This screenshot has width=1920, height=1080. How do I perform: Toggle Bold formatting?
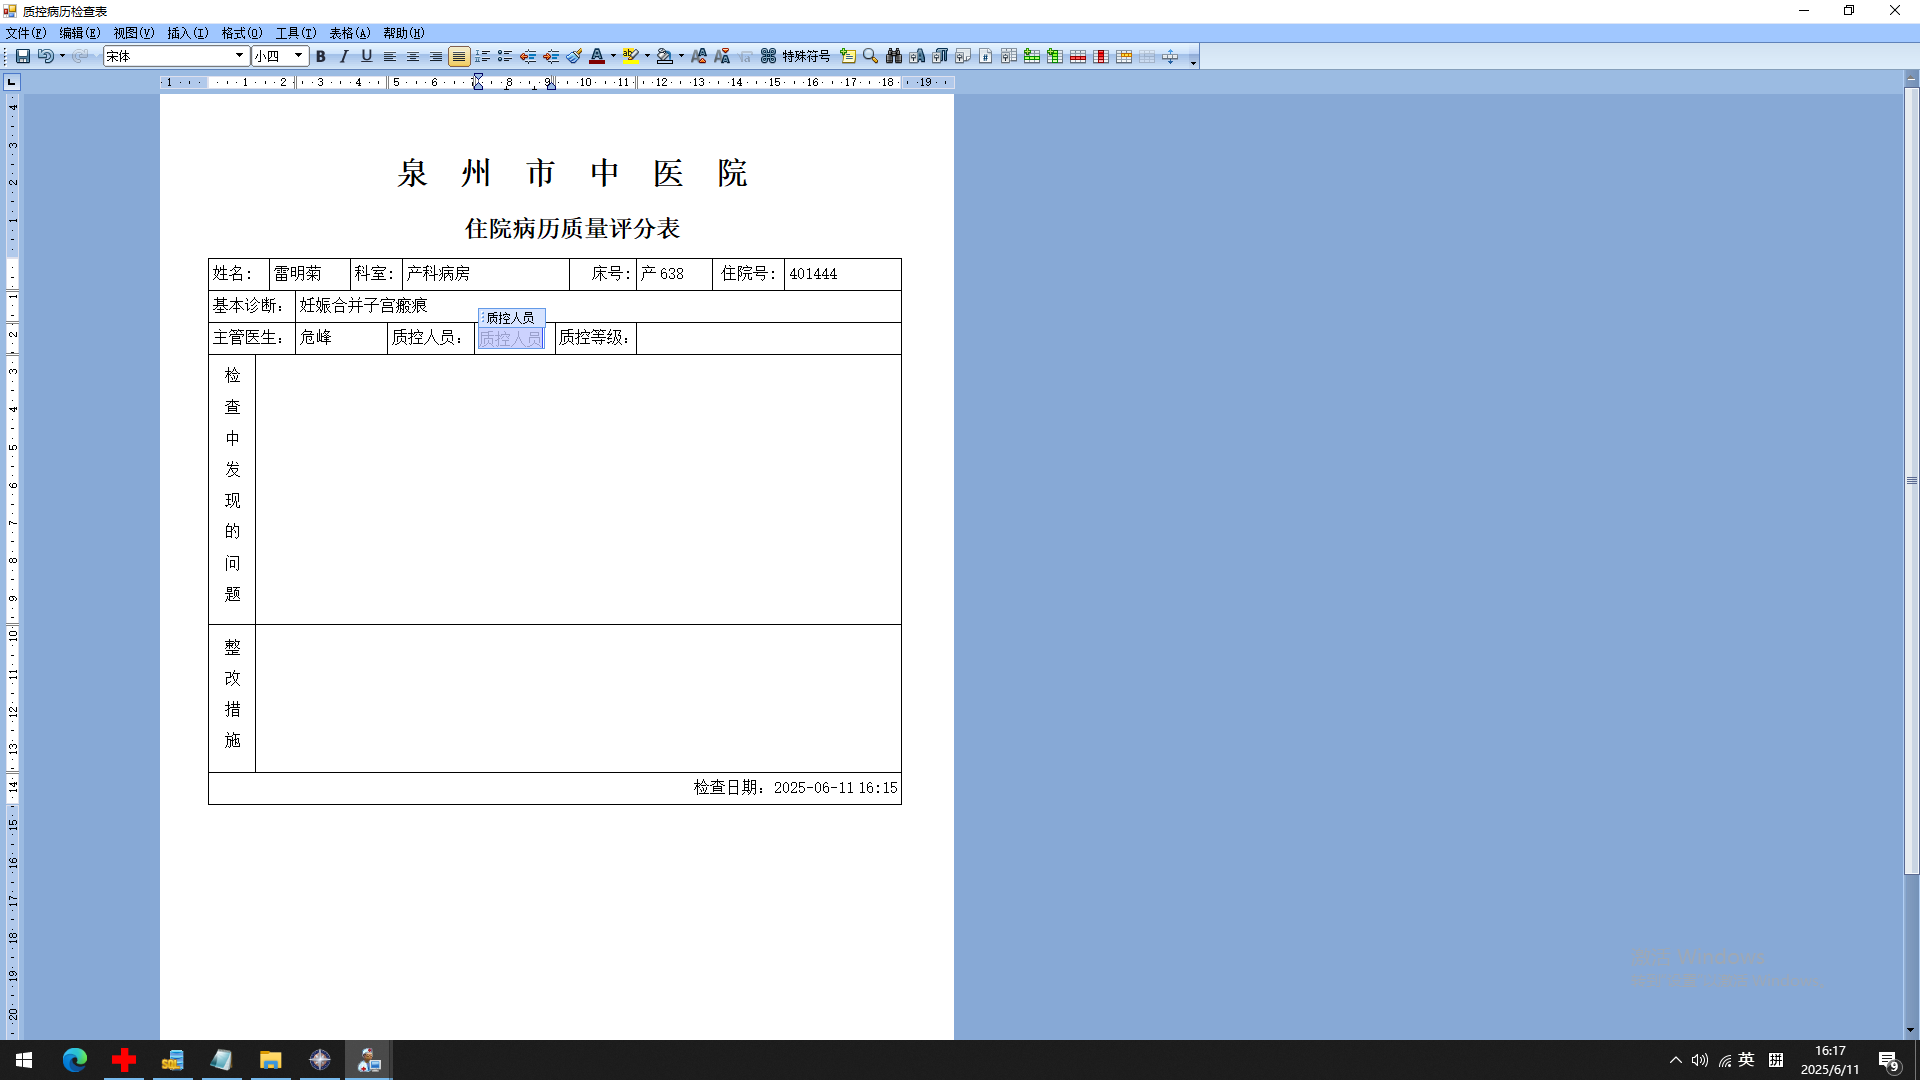[321, 56]
